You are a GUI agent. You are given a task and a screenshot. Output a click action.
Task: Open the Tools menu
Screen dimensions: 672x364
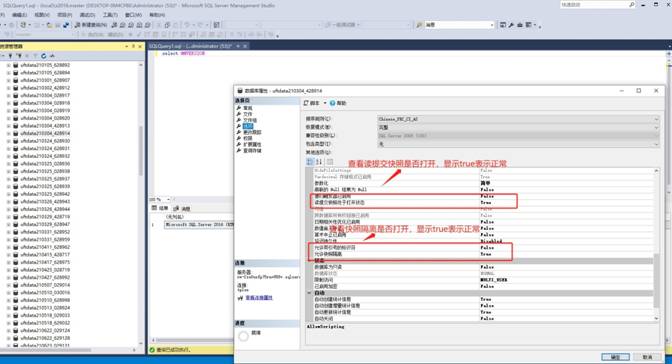[110, 15]
